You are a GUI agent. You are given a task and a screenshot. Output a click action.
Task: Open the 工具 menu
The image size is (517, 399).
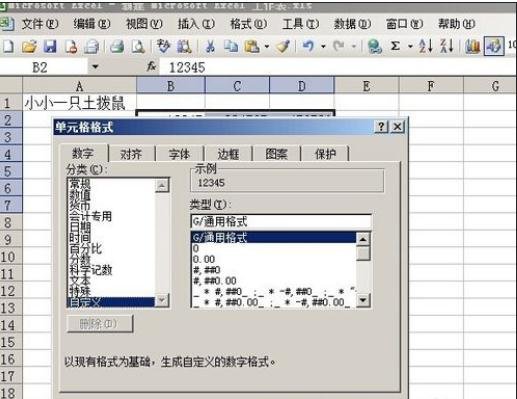pyautogui.click(x=300, y=24)
